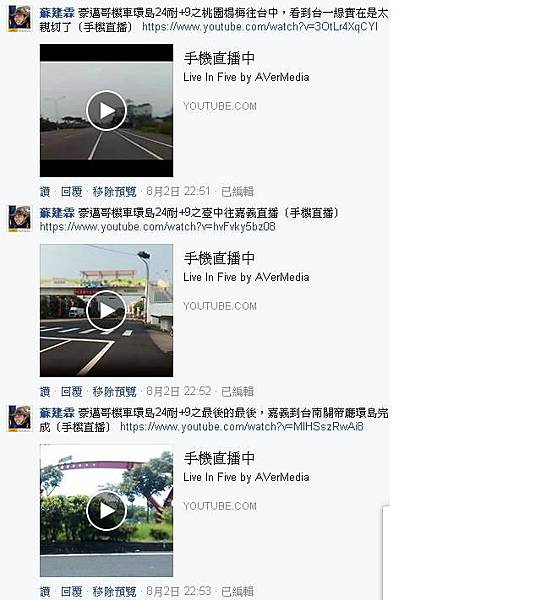
Task: Play the third video with archway thumbnail
Action: (x=106, y=510)
